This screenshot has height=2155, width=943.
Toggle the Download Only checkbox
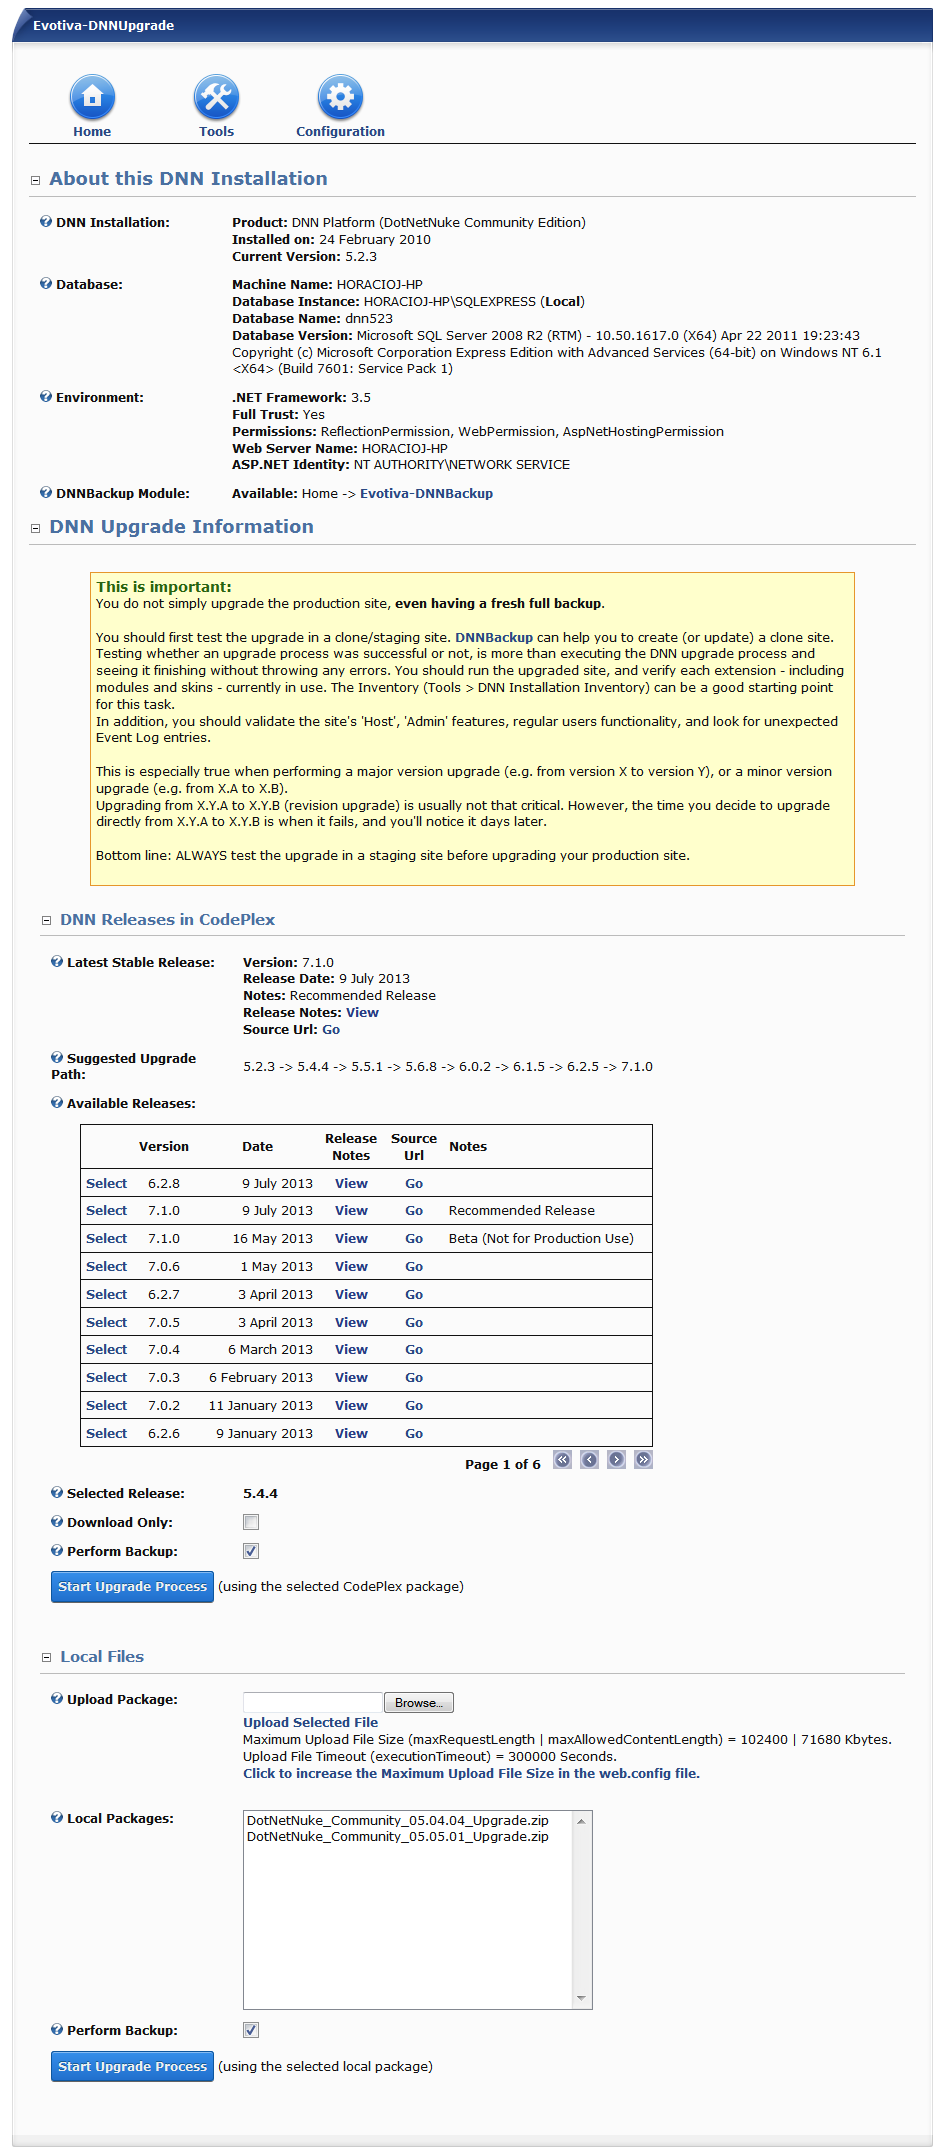coord(251,1522)
